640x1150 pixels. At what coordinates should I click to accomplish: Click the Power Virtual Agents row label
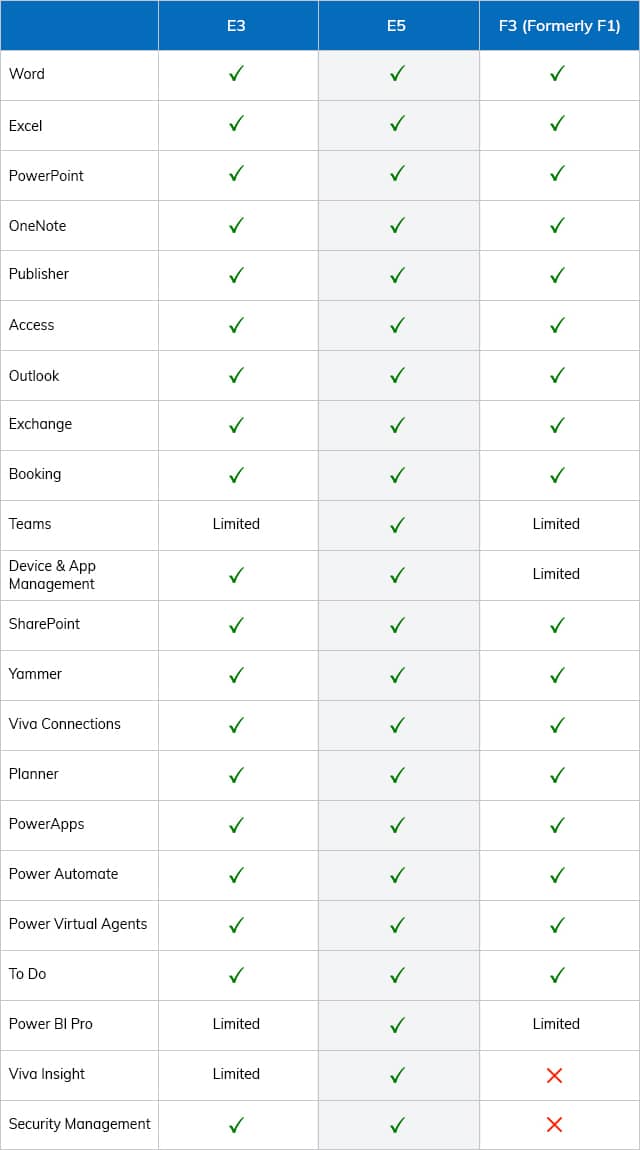point(78,924)
